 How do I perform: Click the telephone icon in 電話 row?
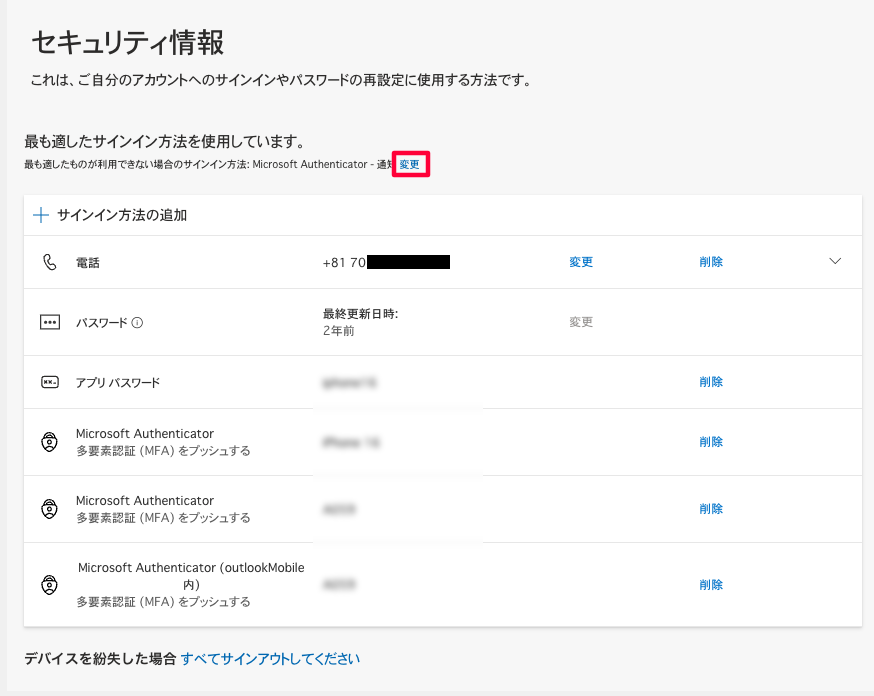(50, 262)
